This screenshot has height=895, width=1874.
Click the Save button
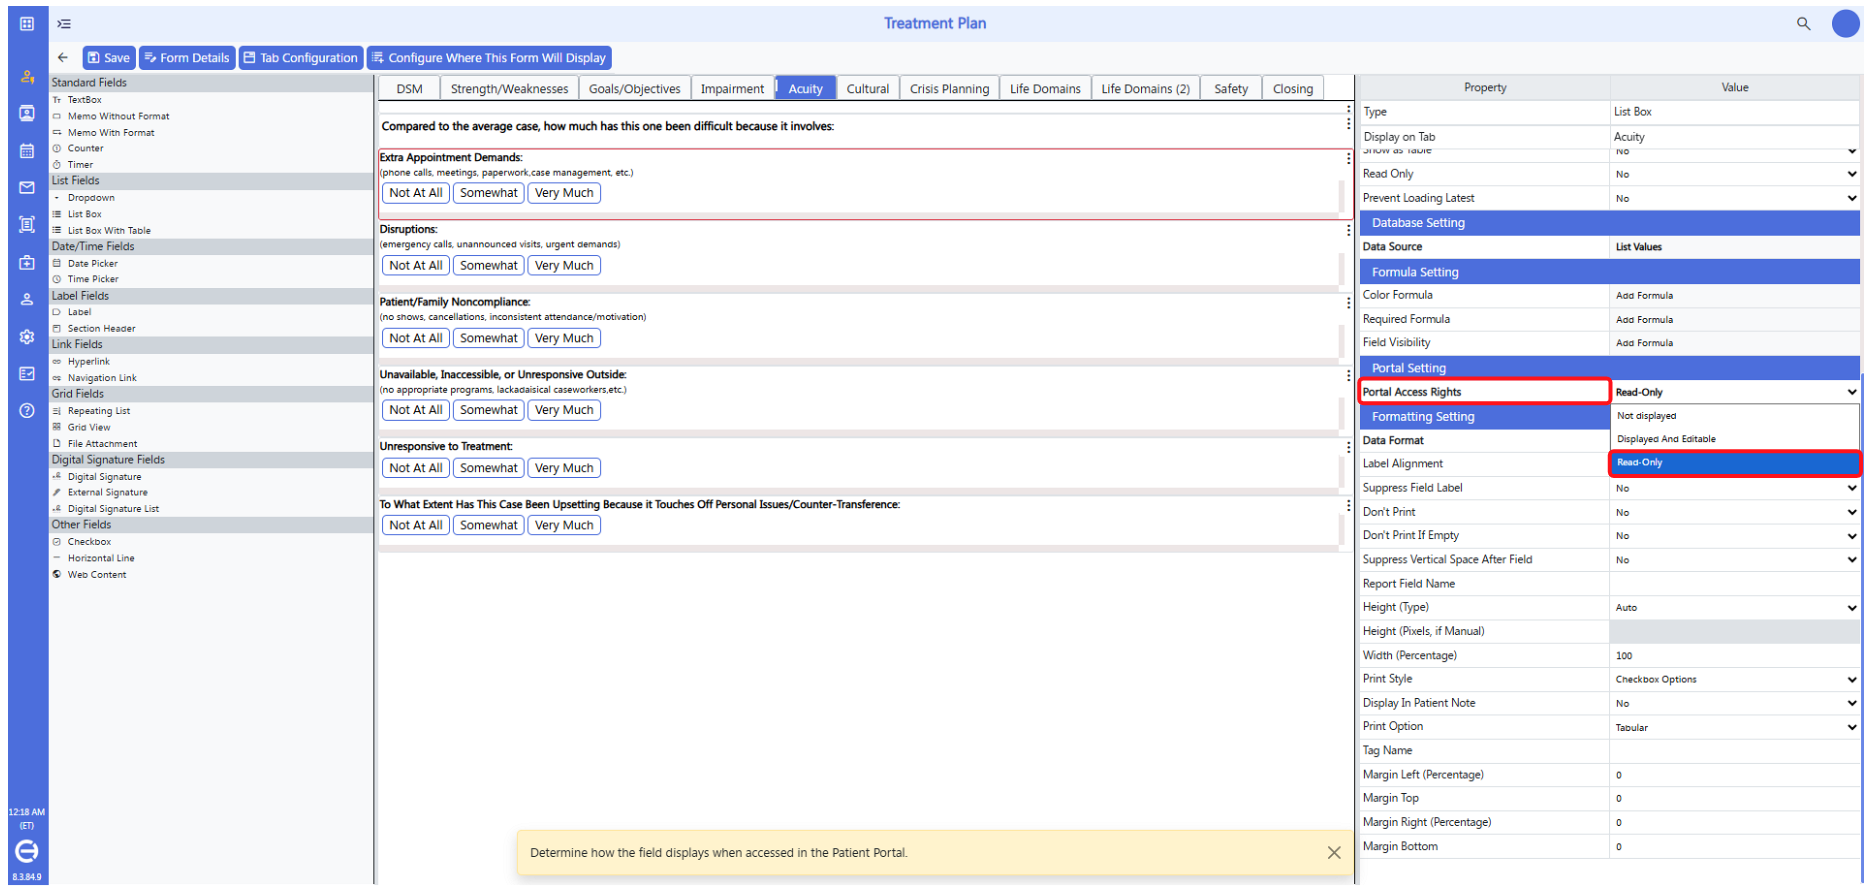click(108, 58)
